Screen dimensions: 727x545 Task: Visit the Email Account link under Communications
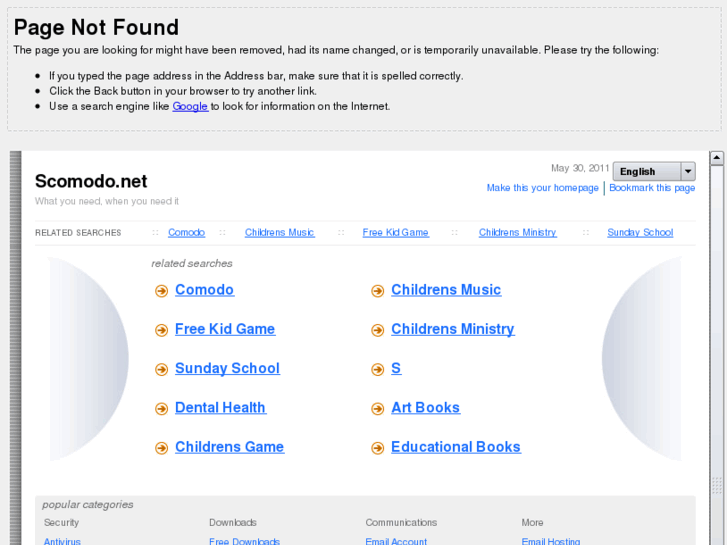(396, 541)
